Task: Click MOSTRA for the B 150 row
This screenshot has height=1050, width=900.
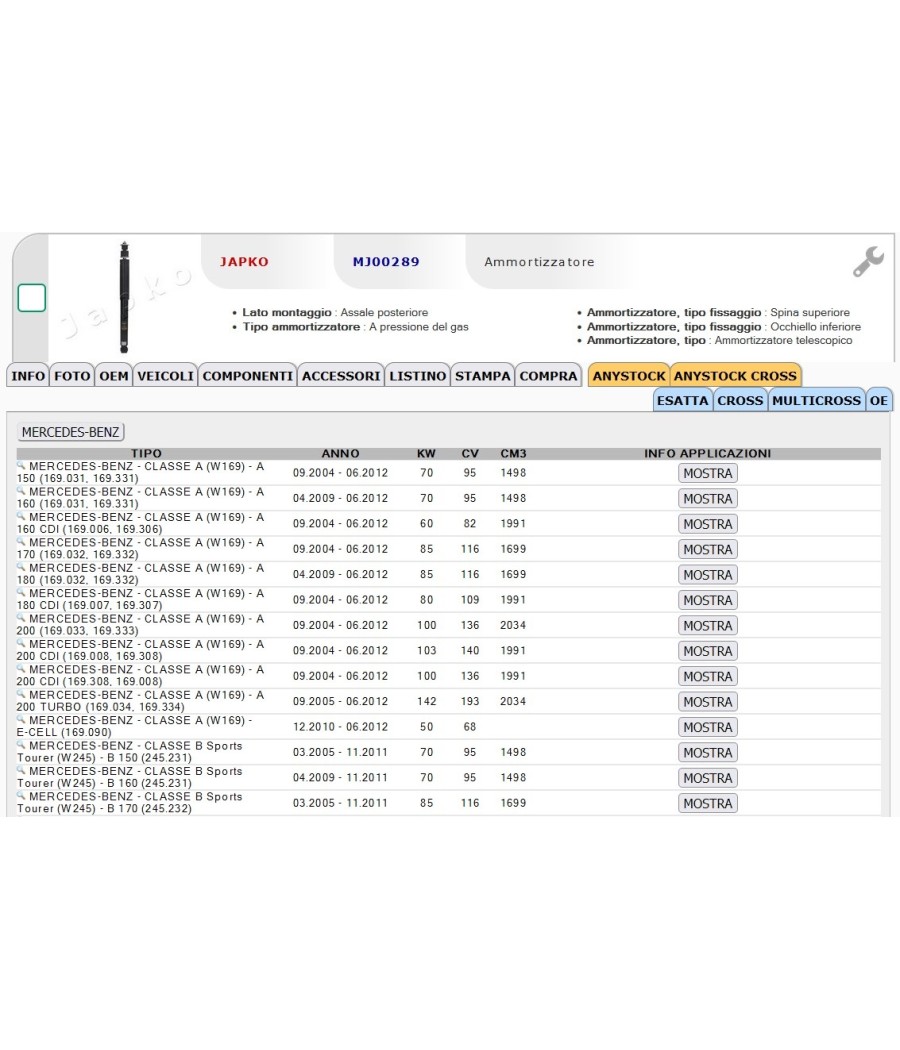Action: click(x=708, y=753)
